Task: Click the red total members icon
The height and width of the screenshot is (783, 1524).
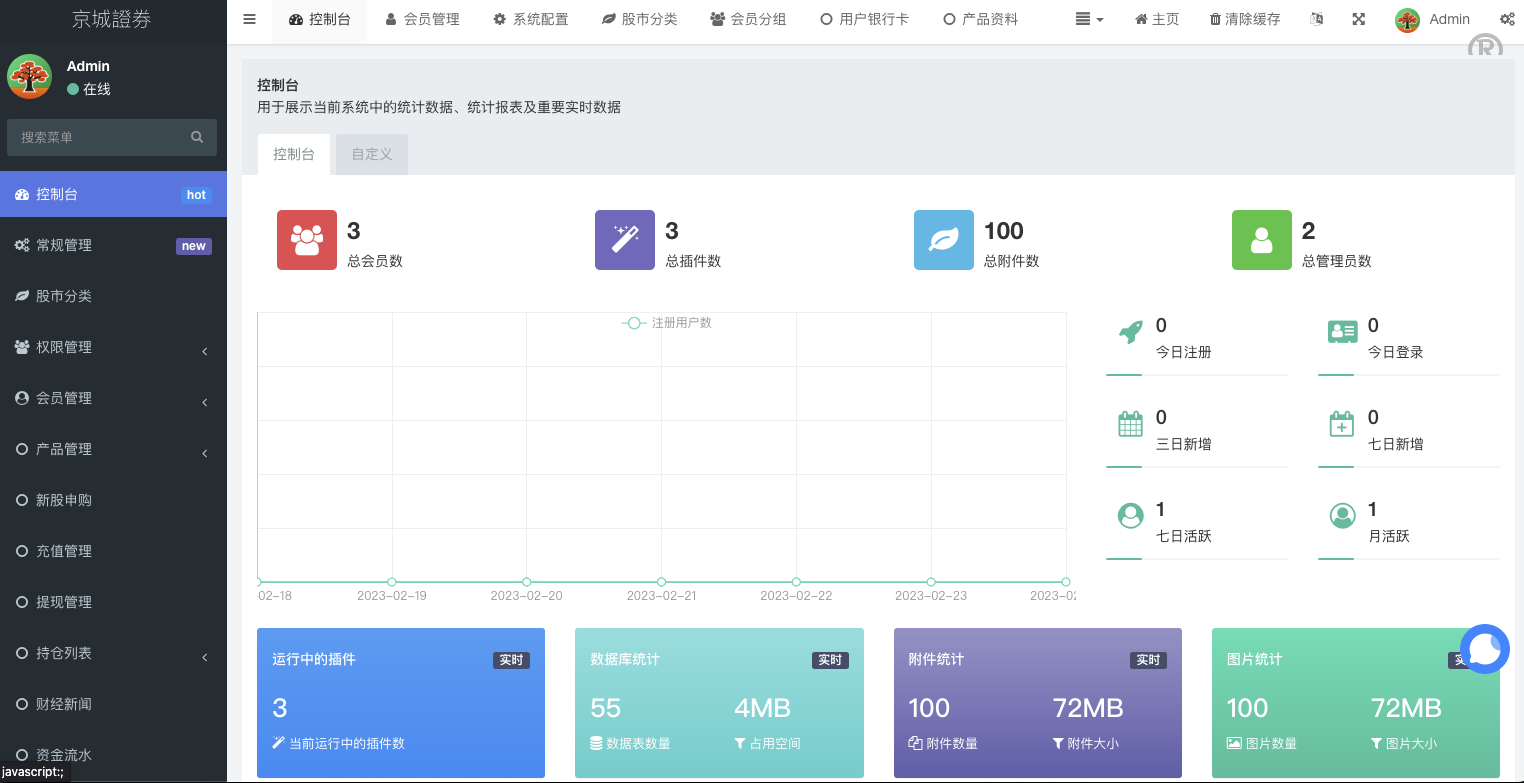Action: pyautogui.click(x=307, y=240)
